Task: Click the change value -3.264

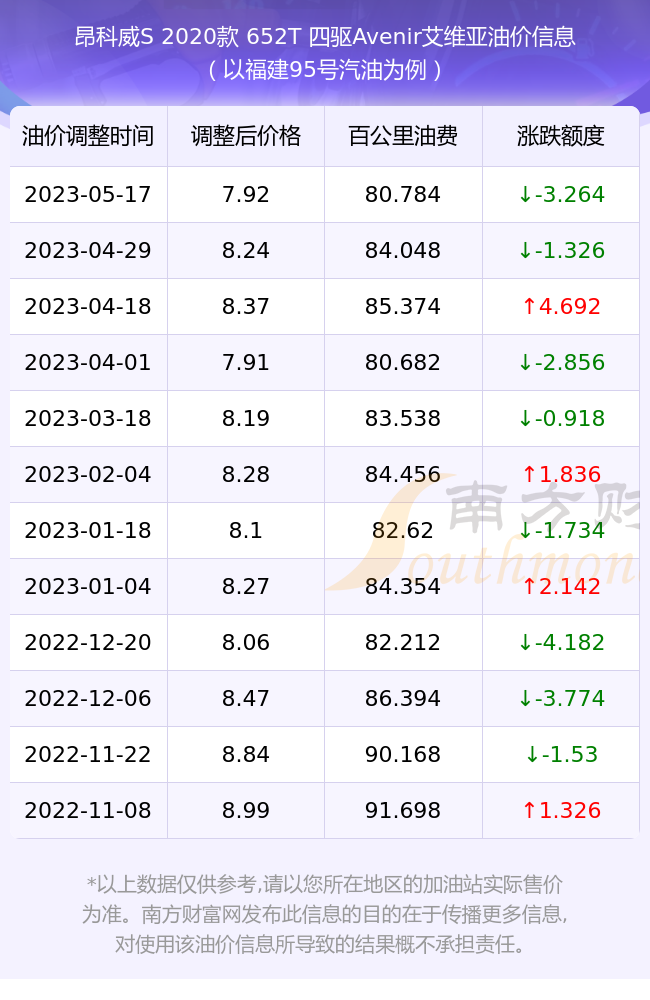Action: (x=561, y=195)
